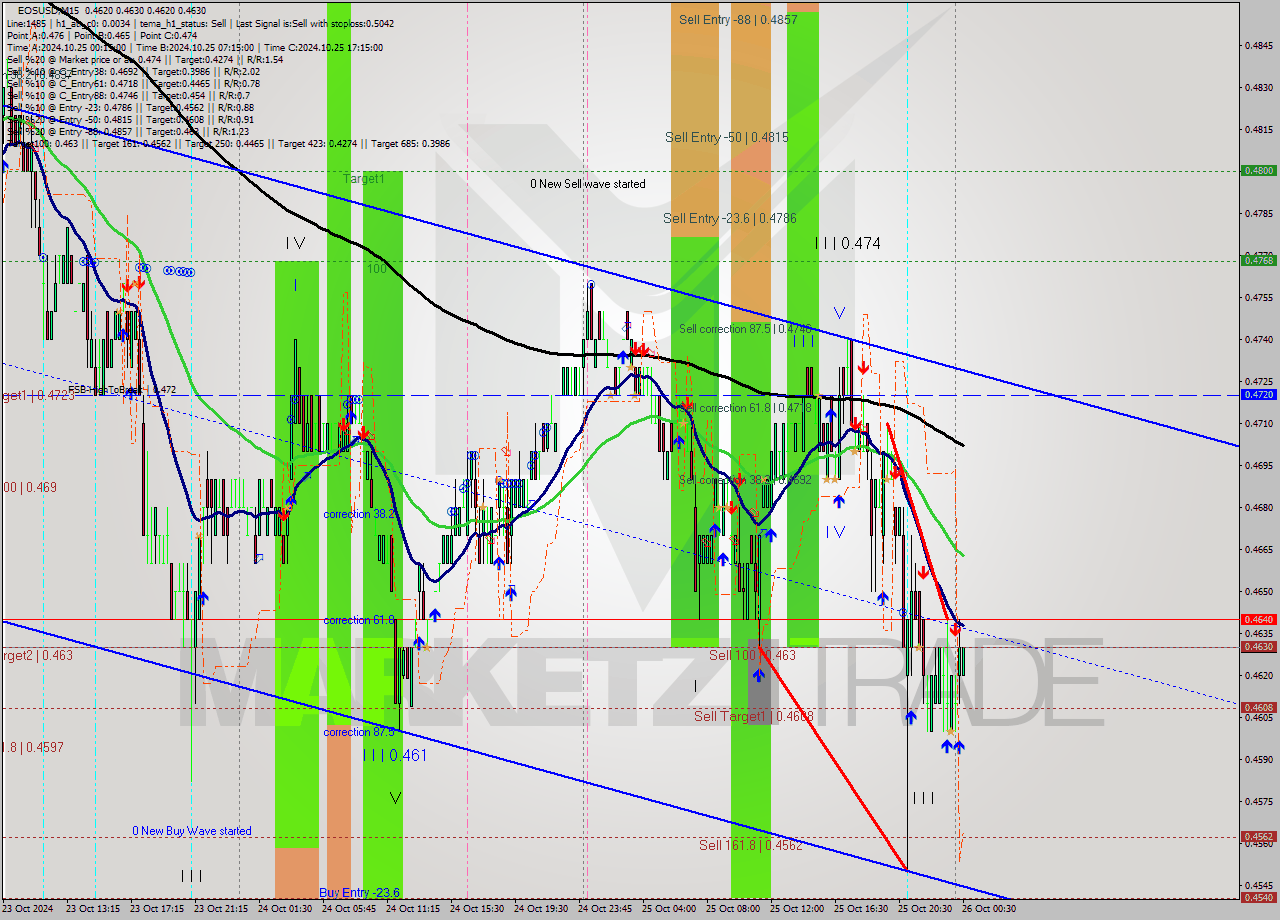Click '24 Oct 15:30' on the time axis
The height and width of the screenshot is (920, 1280).
point(477,909)
